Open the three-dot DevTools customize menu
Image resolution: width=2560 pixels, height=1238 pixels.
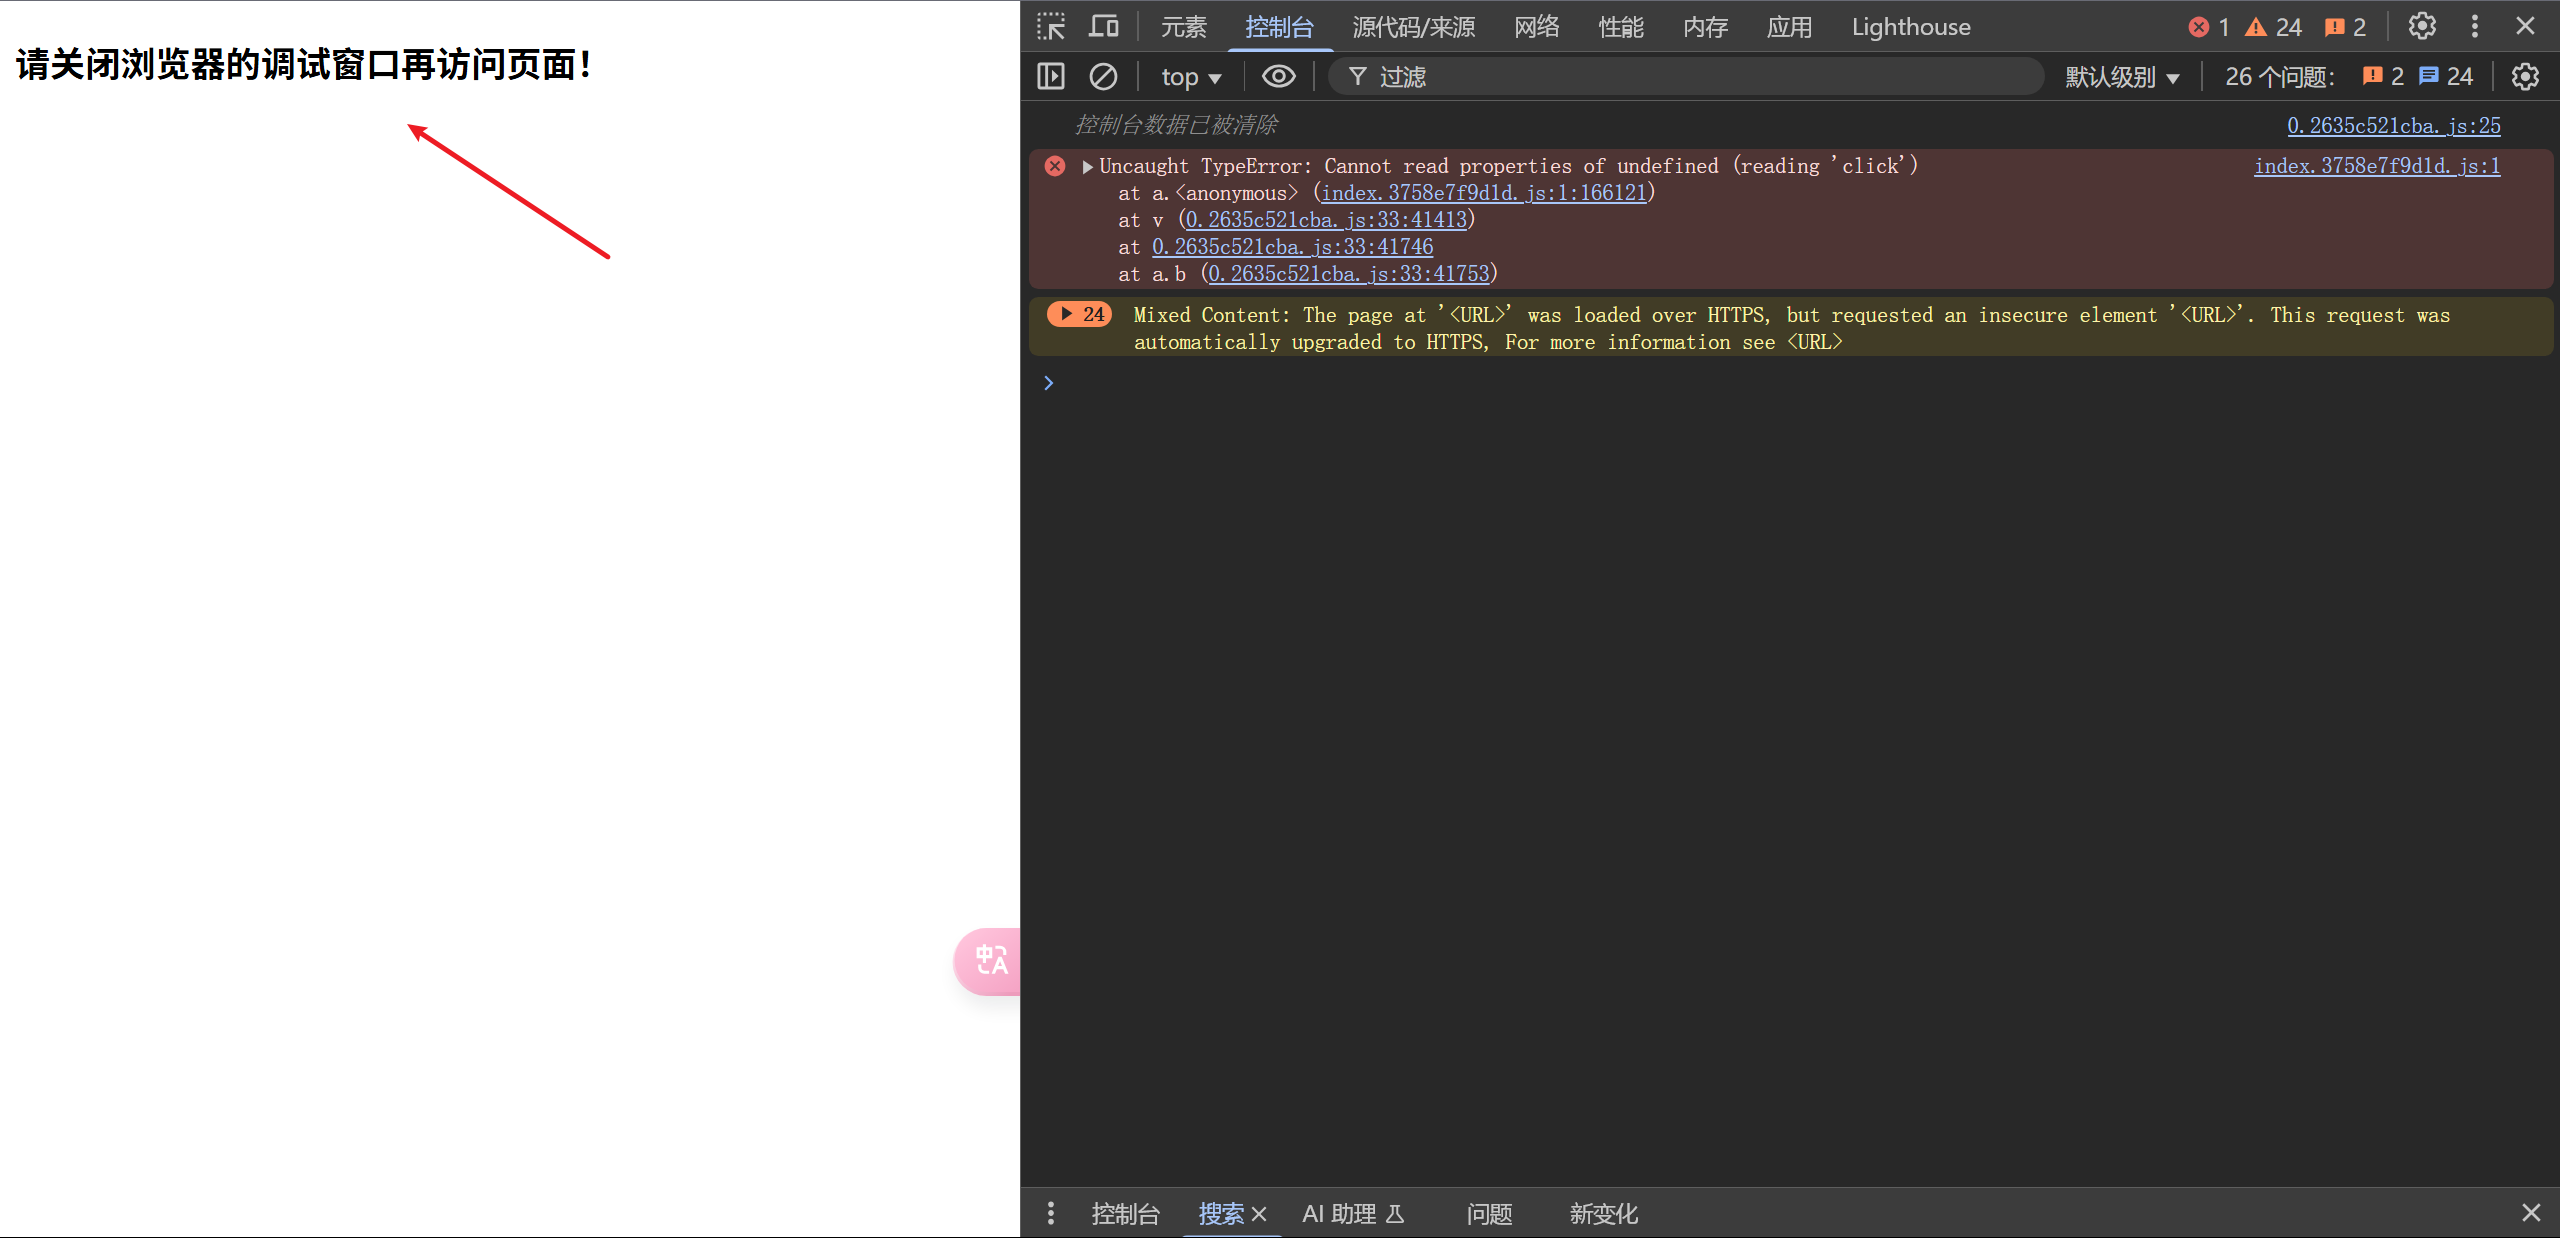(x=2475, y=27)
